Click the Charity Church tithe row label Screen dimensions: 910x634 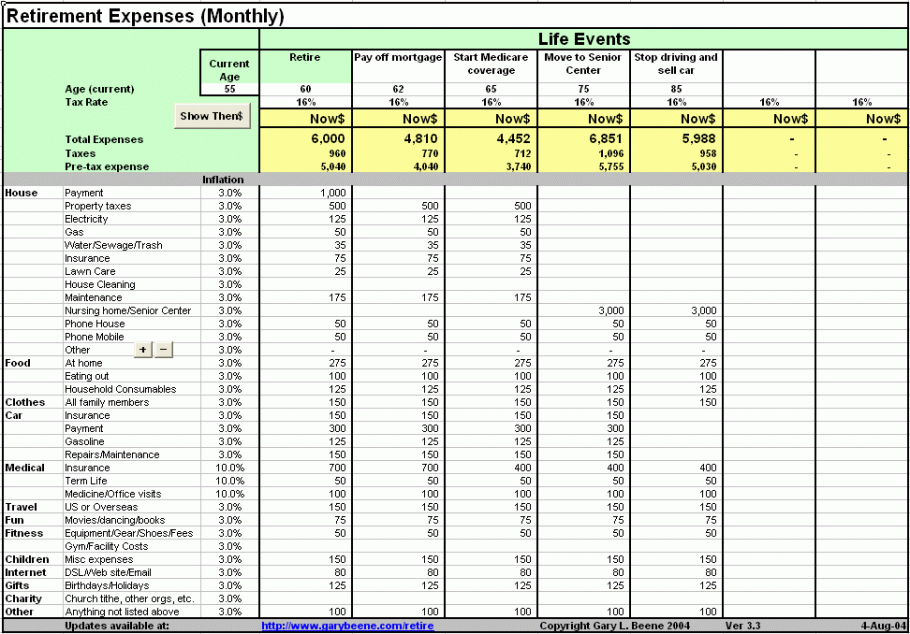tap(129, 599)
